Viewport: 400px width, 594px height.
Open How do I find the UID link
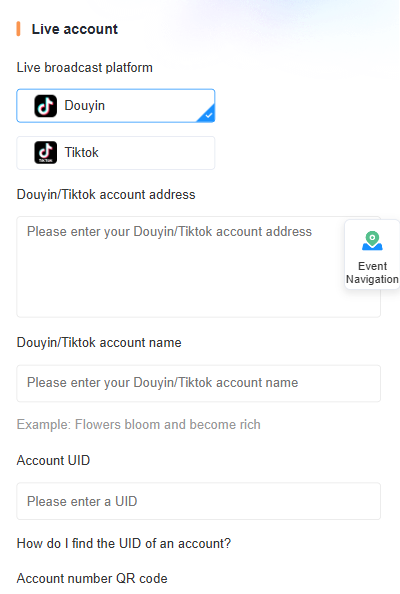click(x=123, y=543)
